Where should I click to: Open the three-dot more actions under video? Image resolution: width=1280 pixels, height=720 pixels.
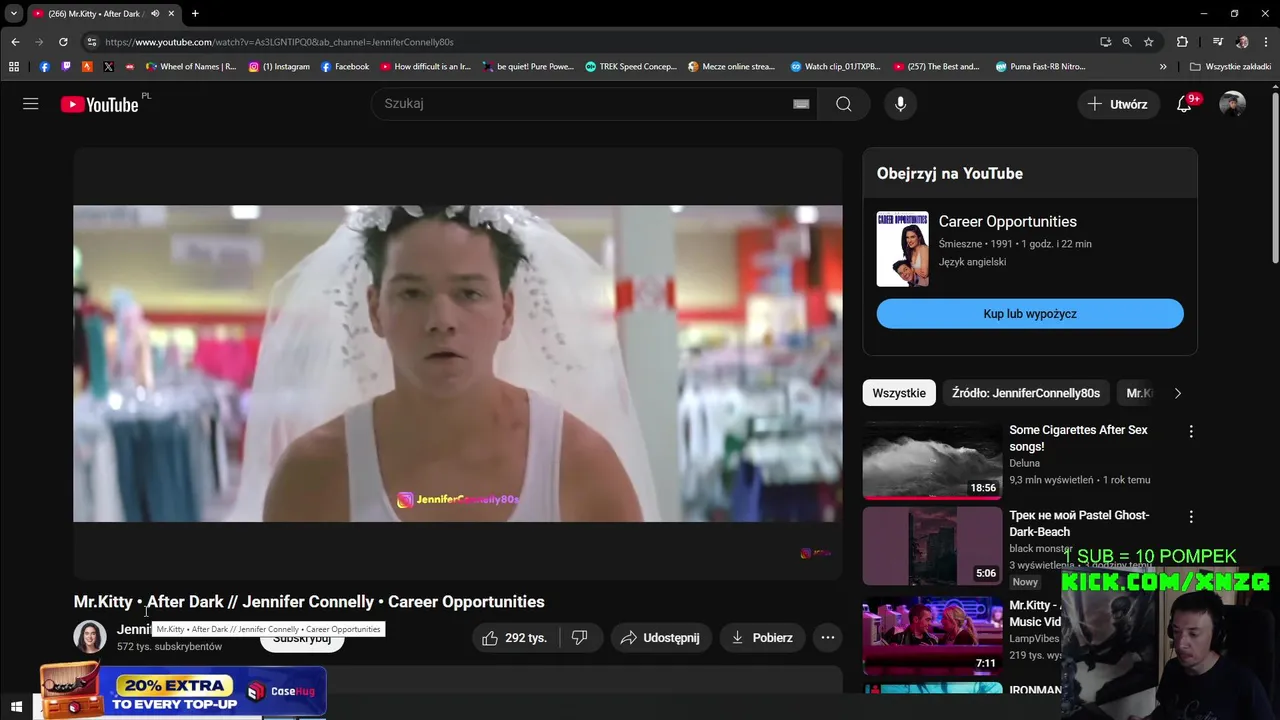pyautogui.click(x=827, y=638)
